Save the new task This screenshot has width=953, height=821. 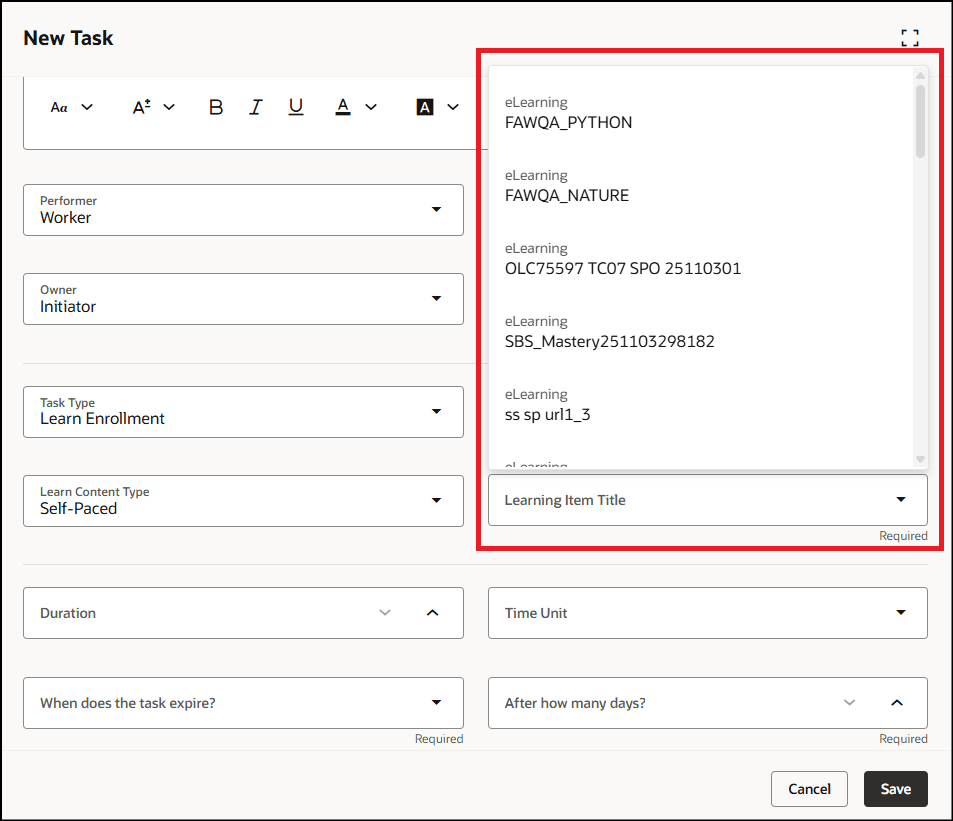pos(895,789)
